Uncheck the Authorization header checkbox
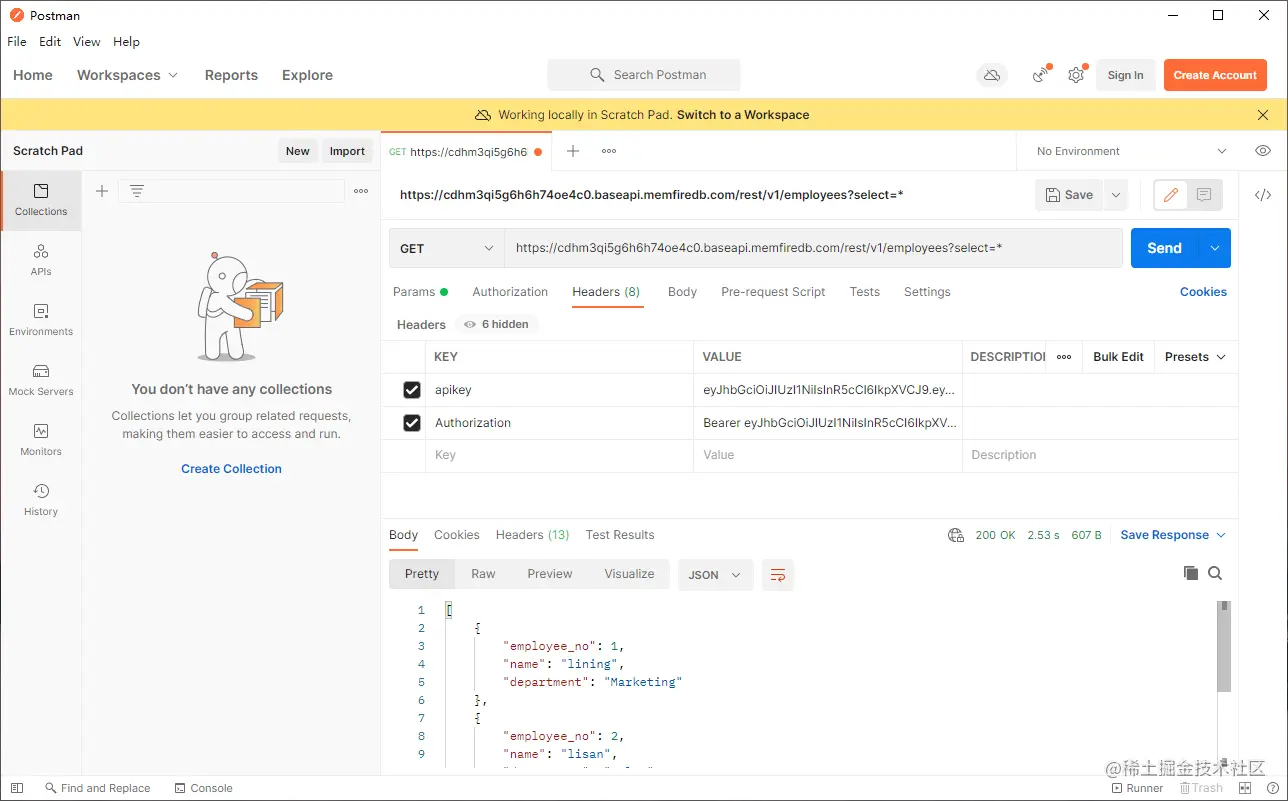This screenshot has height=801, width=1288. (x=411, y=423)
